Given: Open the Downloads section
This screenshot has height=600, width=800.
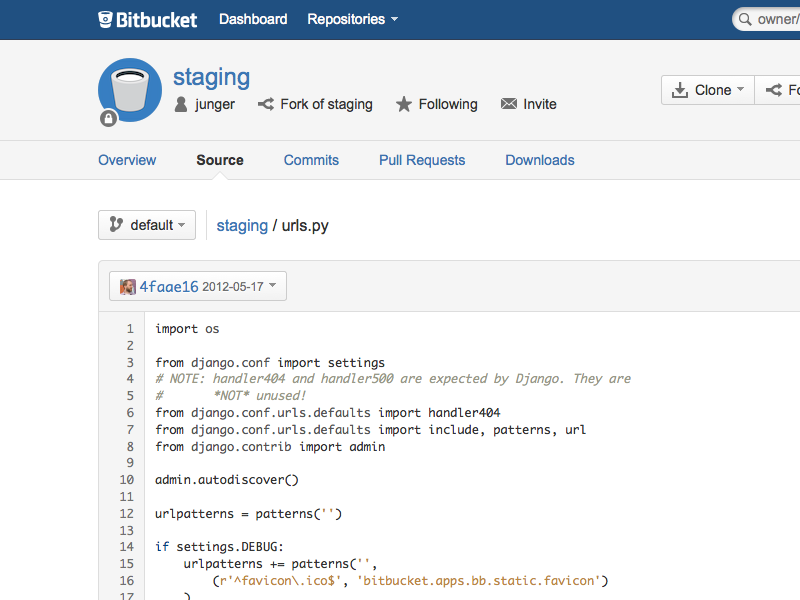Looking at the screenshot, I should tap(539, 160).
